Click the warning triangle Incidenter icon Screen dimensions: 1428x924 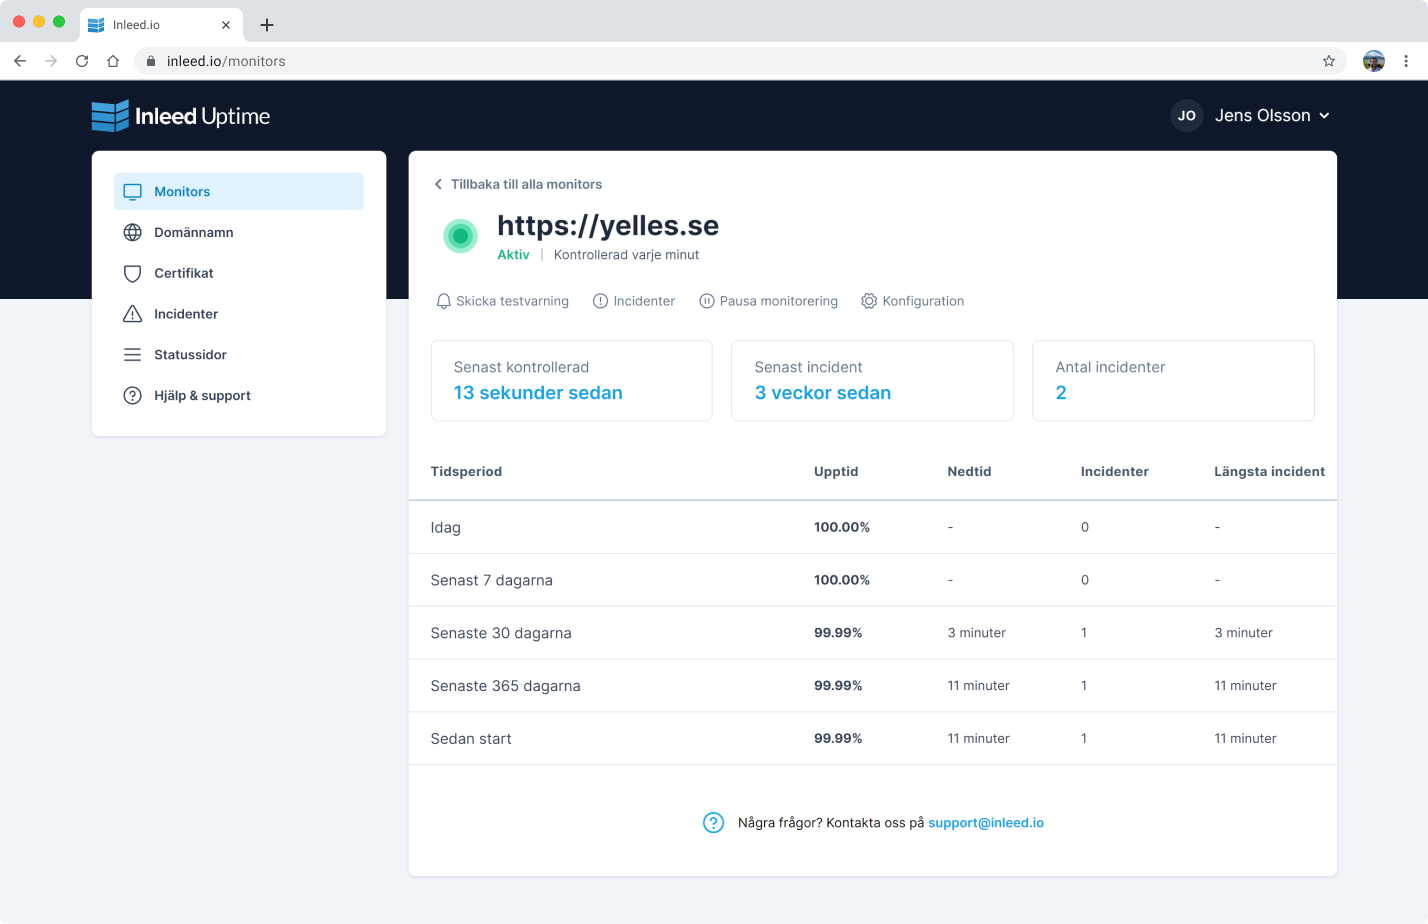coord(132,314)
